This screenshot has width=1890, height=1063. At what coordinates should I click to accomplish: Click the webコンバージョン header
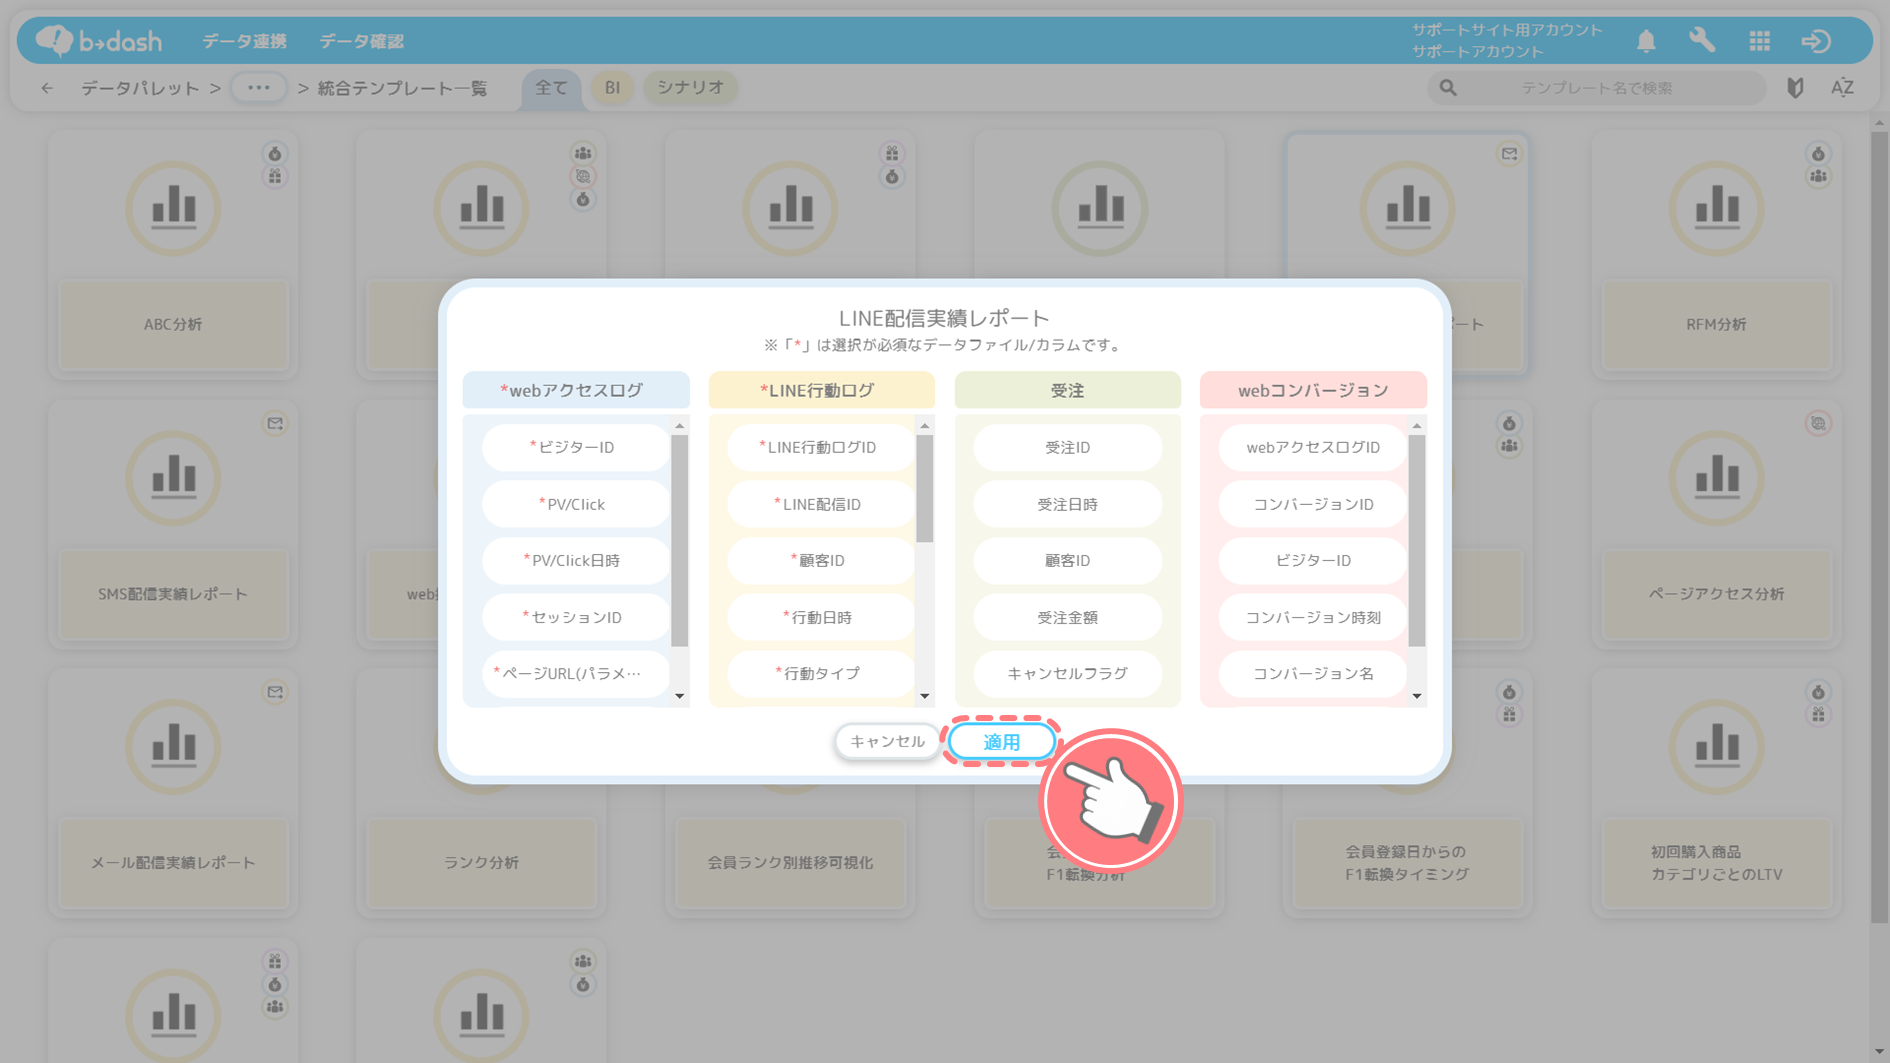[x=1313, y=390]
